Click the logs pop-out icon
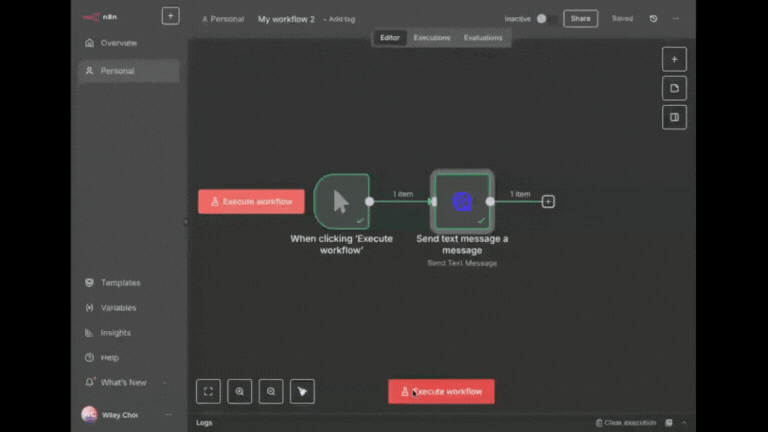This screenshot has width=768, height=432. [x=669, y=423]
